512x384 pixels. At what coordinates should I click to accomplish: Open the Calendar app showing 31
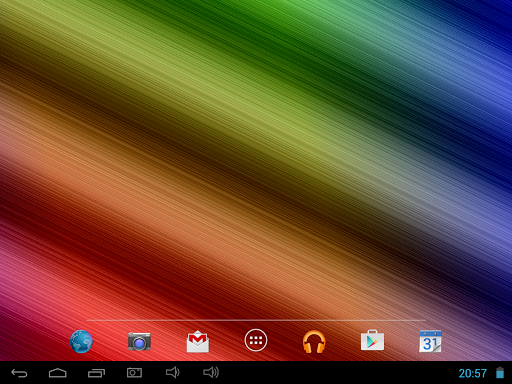(430, 341)
